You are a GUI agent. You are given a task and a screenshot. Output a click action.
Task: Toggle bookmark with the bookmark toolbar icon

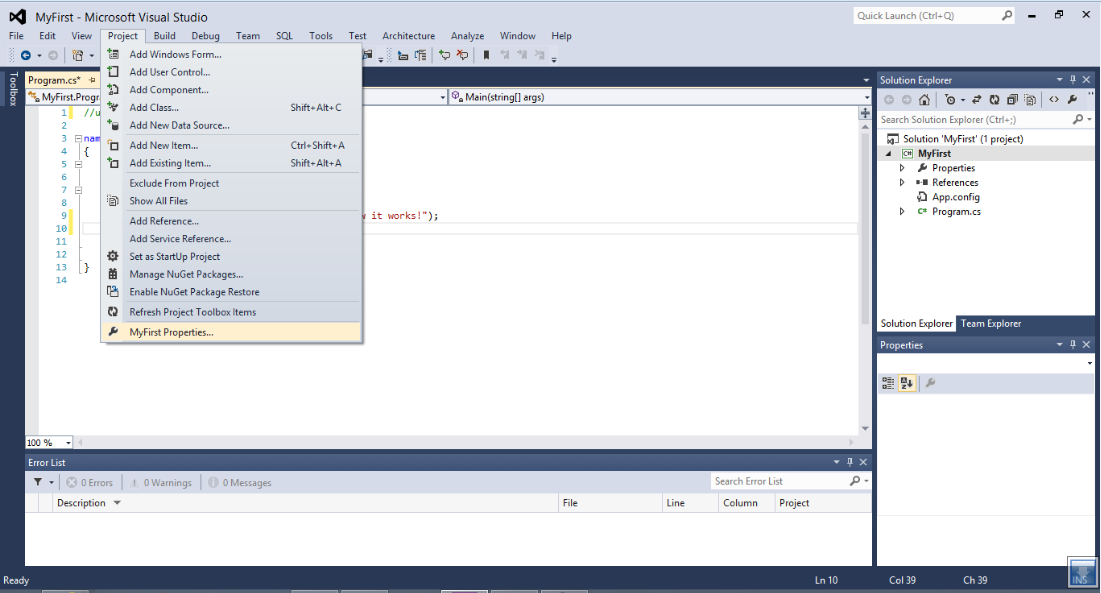(x=486, y=55)
